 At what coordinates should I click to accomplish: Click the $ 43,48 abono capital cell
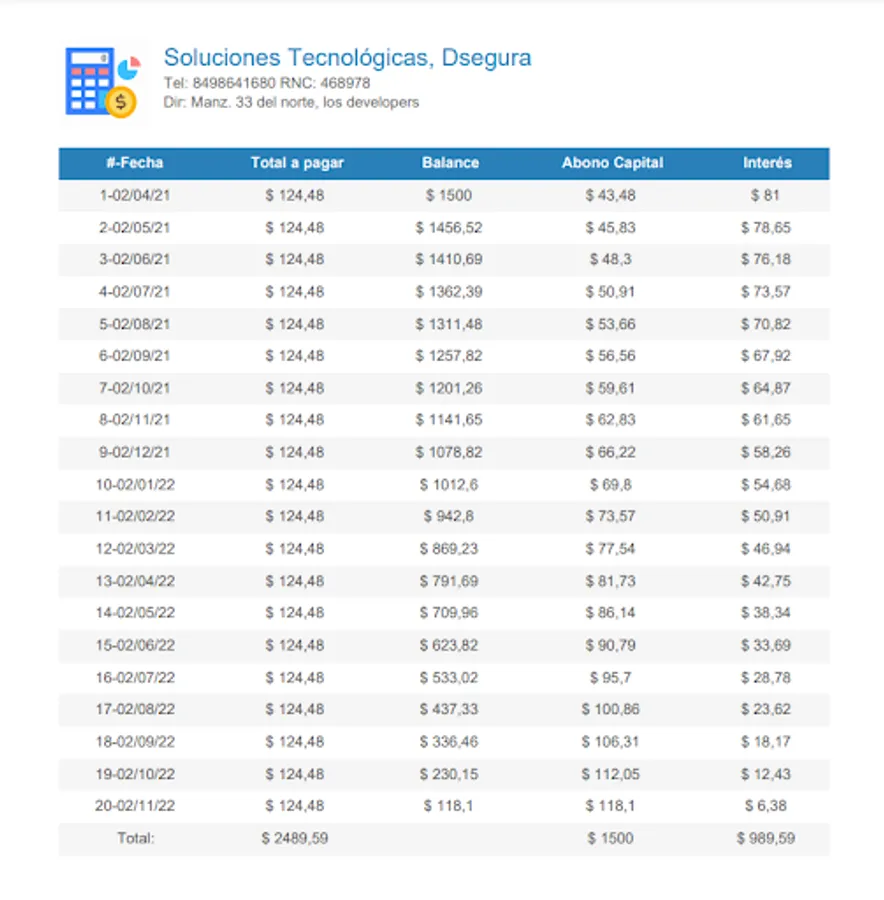610,196
